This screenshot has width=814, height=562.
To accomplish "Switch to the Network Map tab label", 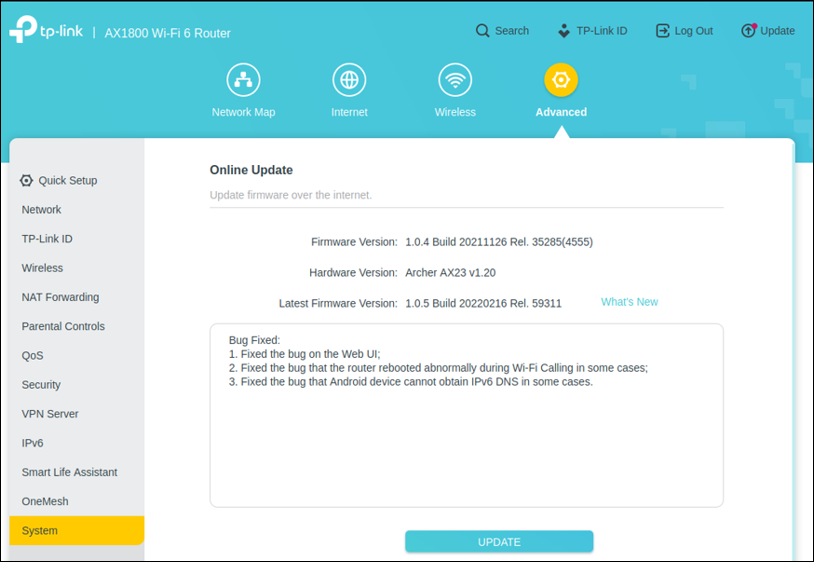I will pyautogui.click(x=243, y=112).
